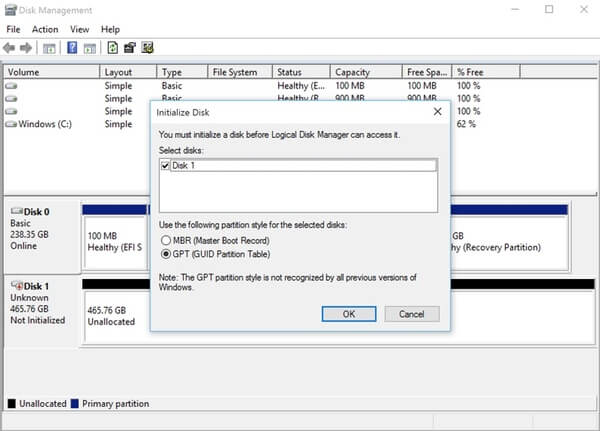The width and height of the screenshot is (600, 431).
Task: Sort by the Type column header
Action: pyautogui.click(x=182, y=72)
